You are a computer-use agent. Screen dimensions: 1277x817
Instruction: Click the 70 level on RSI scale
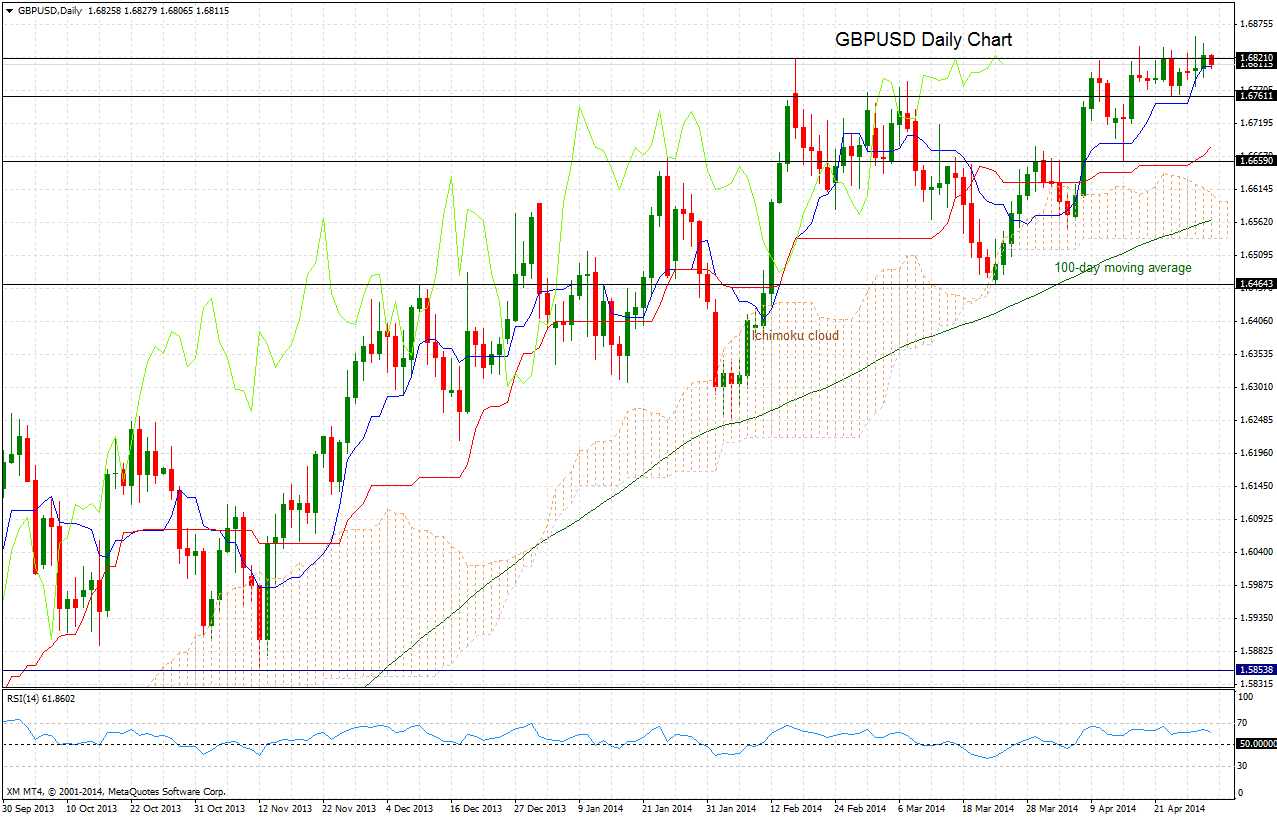1244,722
